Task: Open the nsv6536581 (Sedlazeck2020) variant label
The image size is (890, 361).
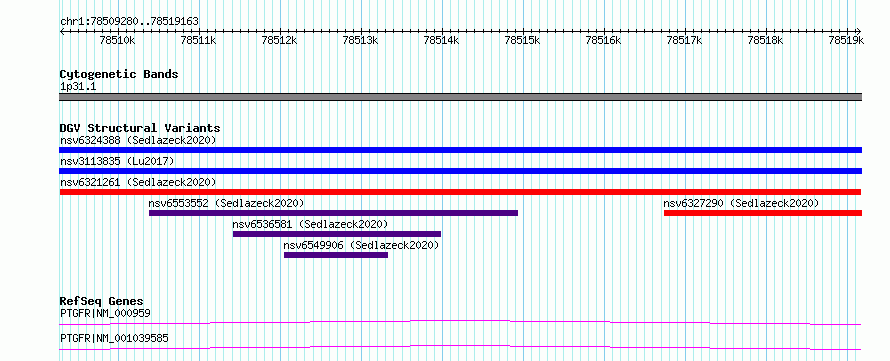Action: pyautogui.click(x=310, y=224)
